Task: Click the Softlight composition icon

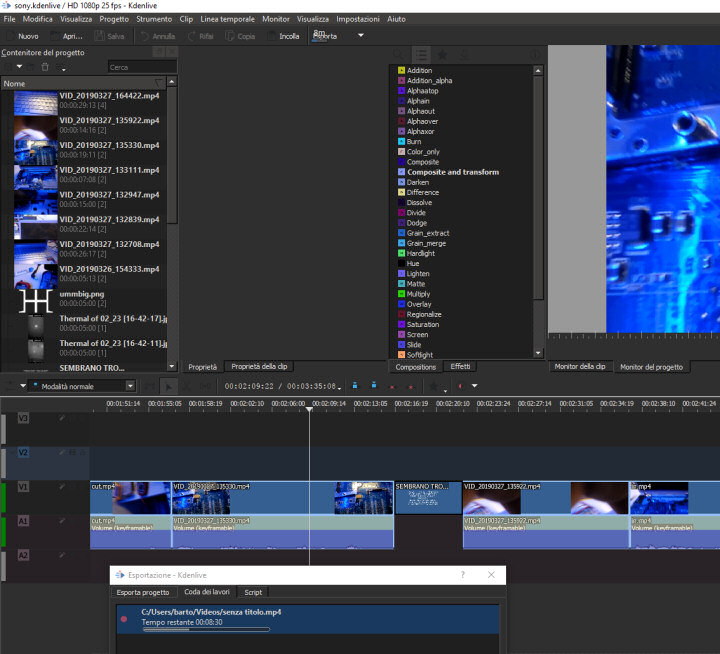Action: pos(401,355)
